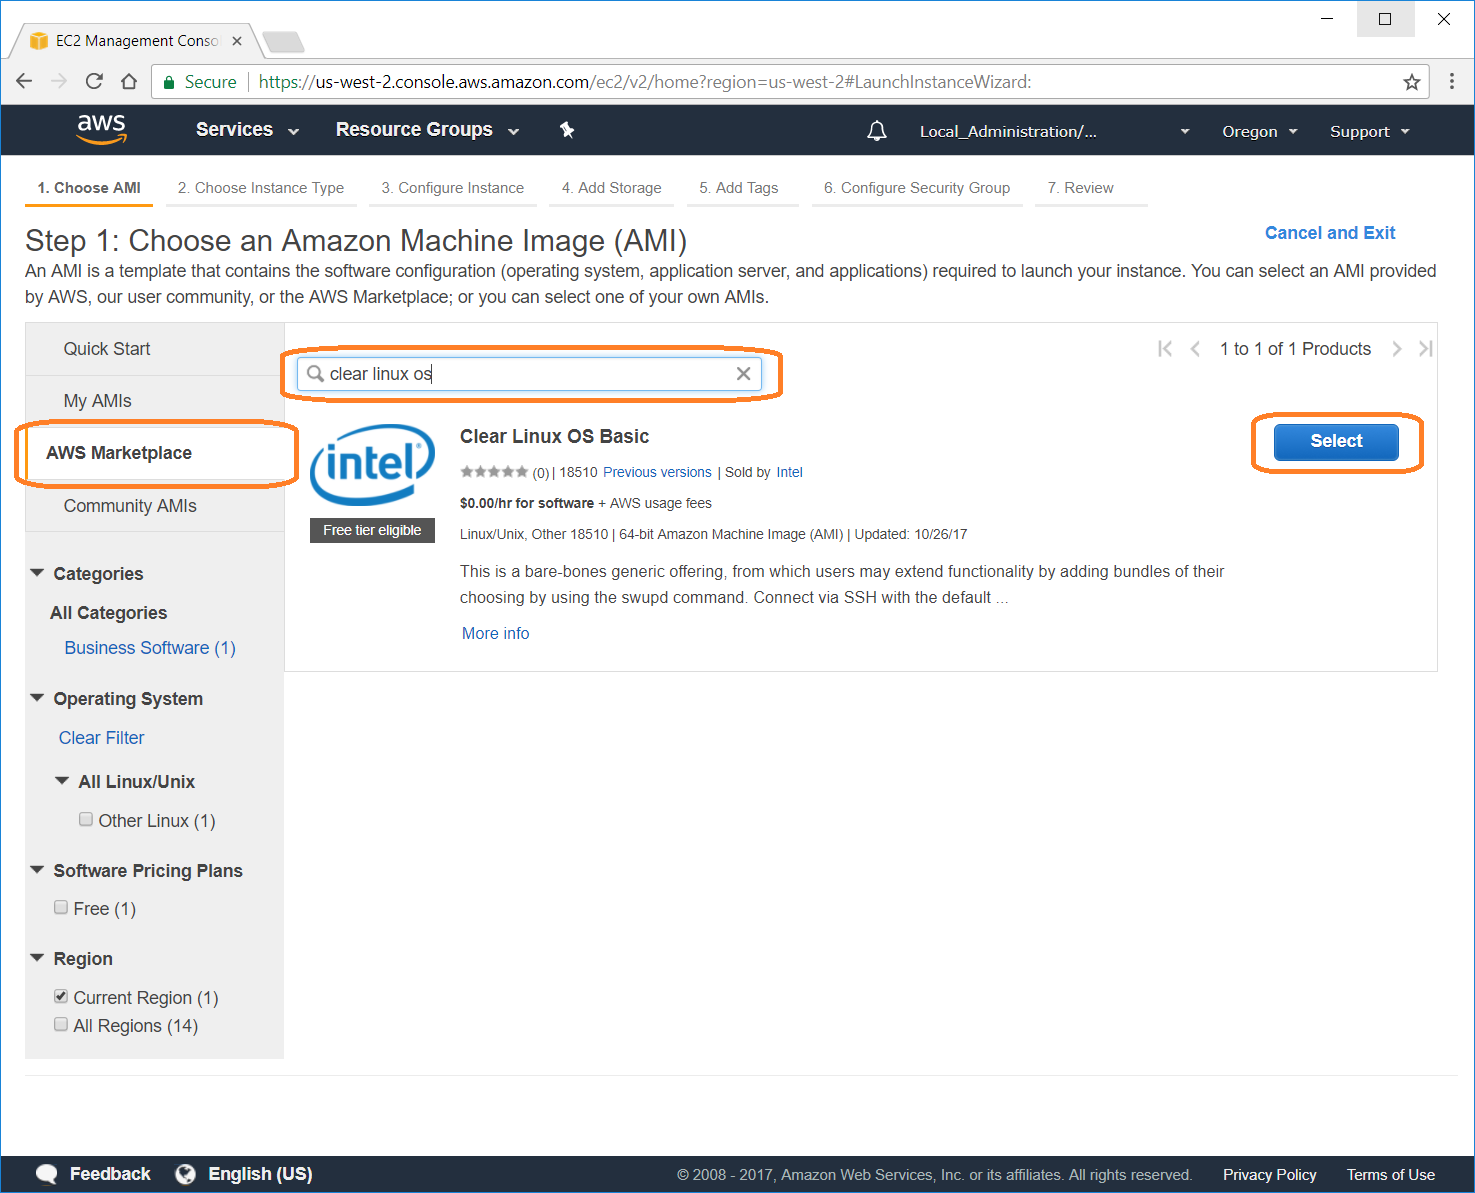Go to last page of products

point(1426,349)
